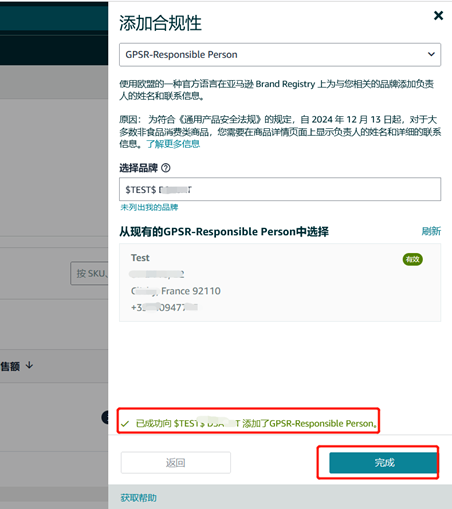This screenshot has width=452, height=509.
Task: Select the Test responsible person card
Action: [280, 282]
